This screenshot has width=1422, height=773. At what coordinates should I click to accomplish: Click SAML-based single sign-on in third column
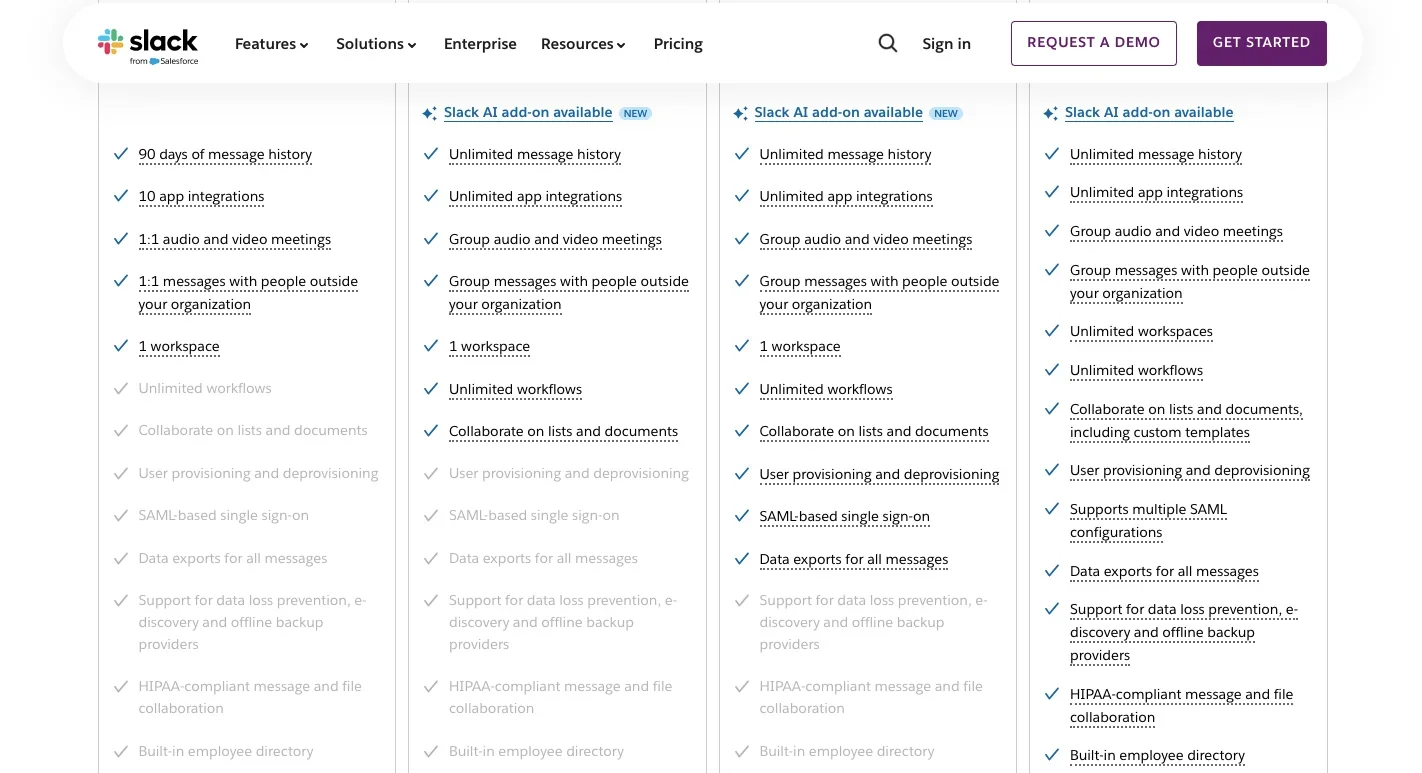844,517
